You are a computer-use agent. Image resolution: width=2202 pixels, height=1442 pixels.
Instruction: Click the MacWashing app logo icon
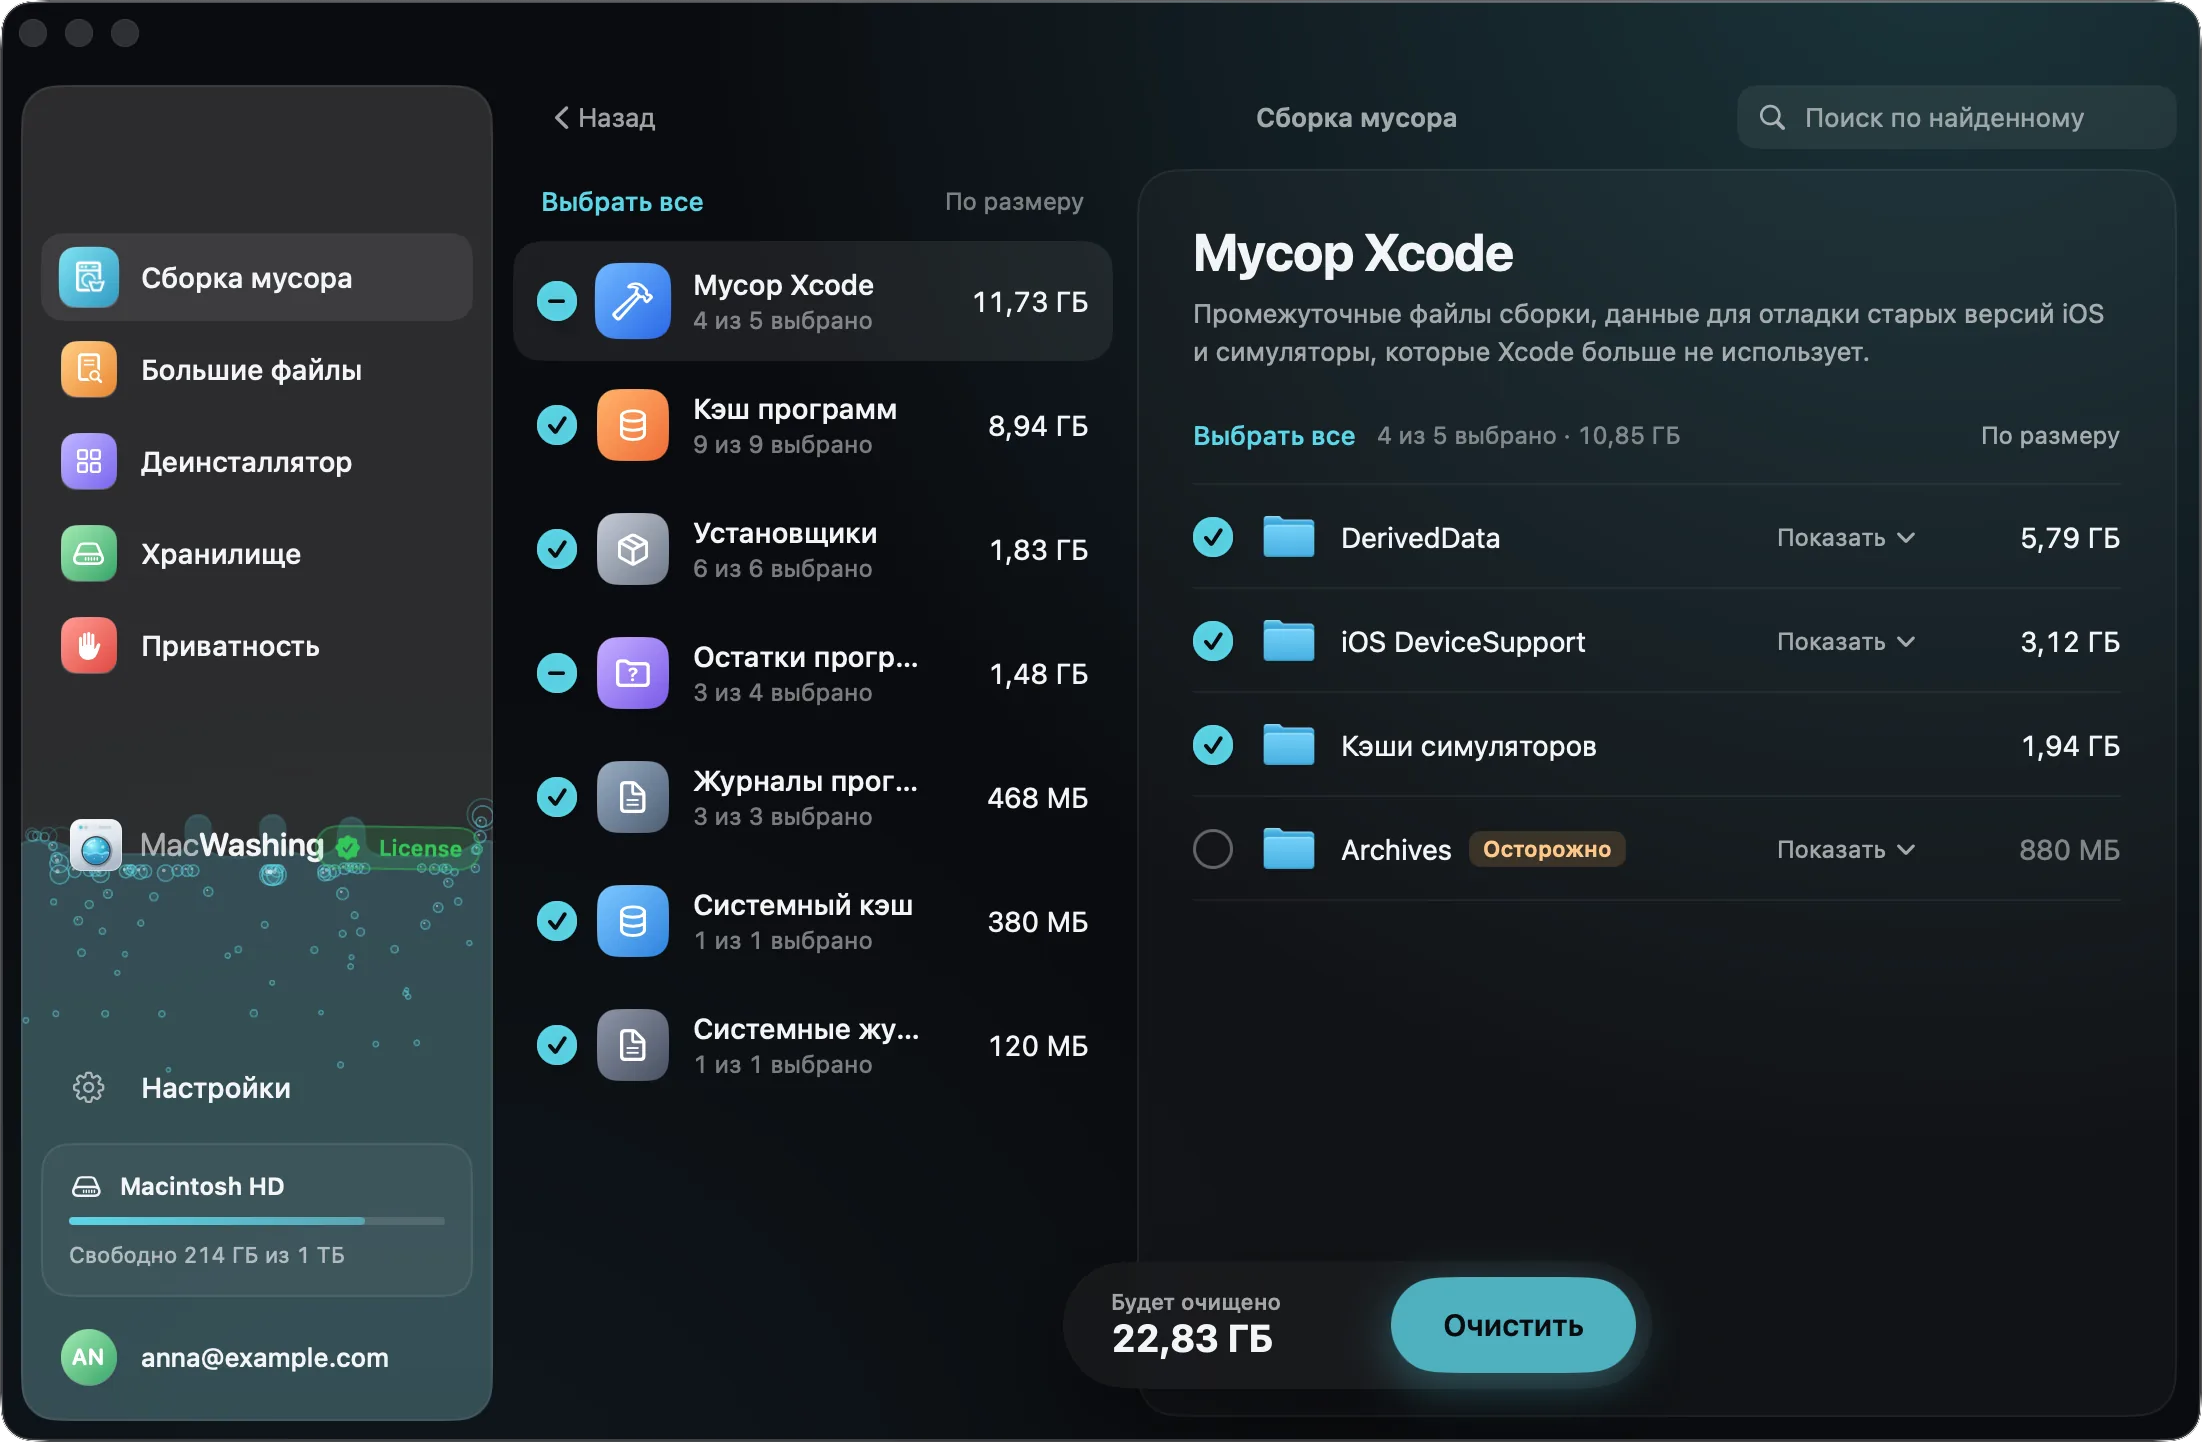pyautogui.click(x=96, y=846)
